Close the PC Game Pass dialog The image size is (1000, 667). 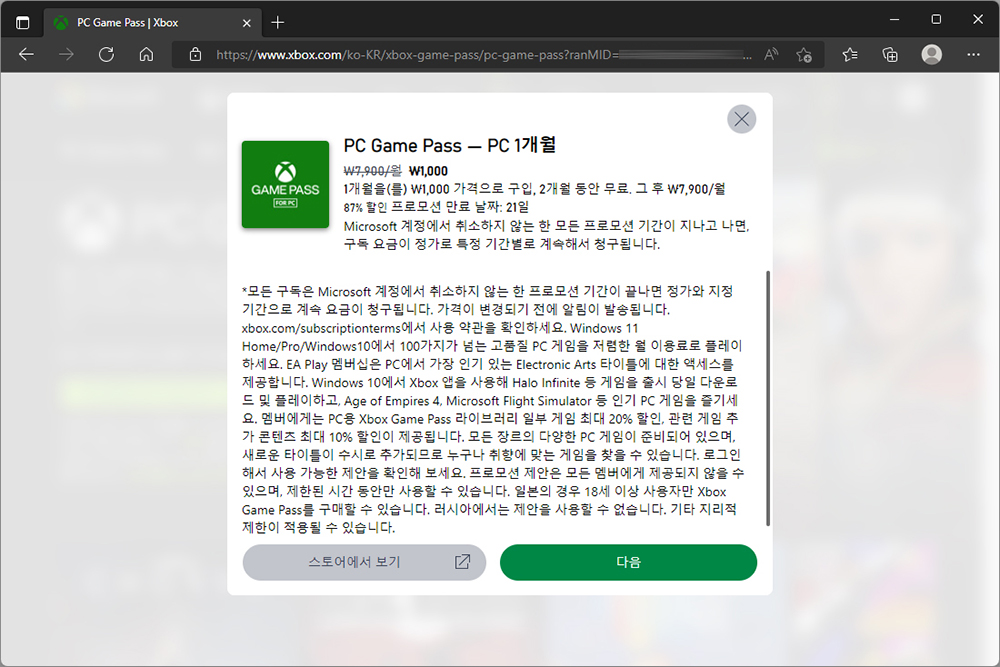[741, 119]
